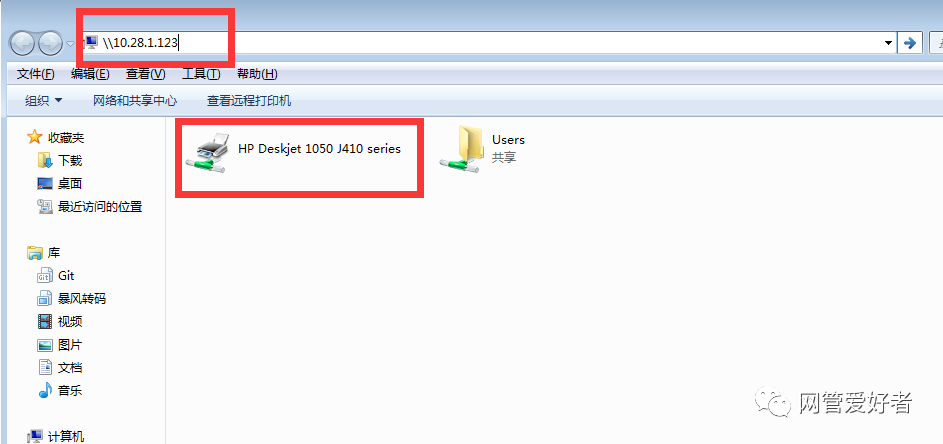Image resolution: width=943 pixels, height=444 pixels.
Task: Open the 组织 dropdown in the toolbar
Action: pyautogui.click(x=43, y=100)
